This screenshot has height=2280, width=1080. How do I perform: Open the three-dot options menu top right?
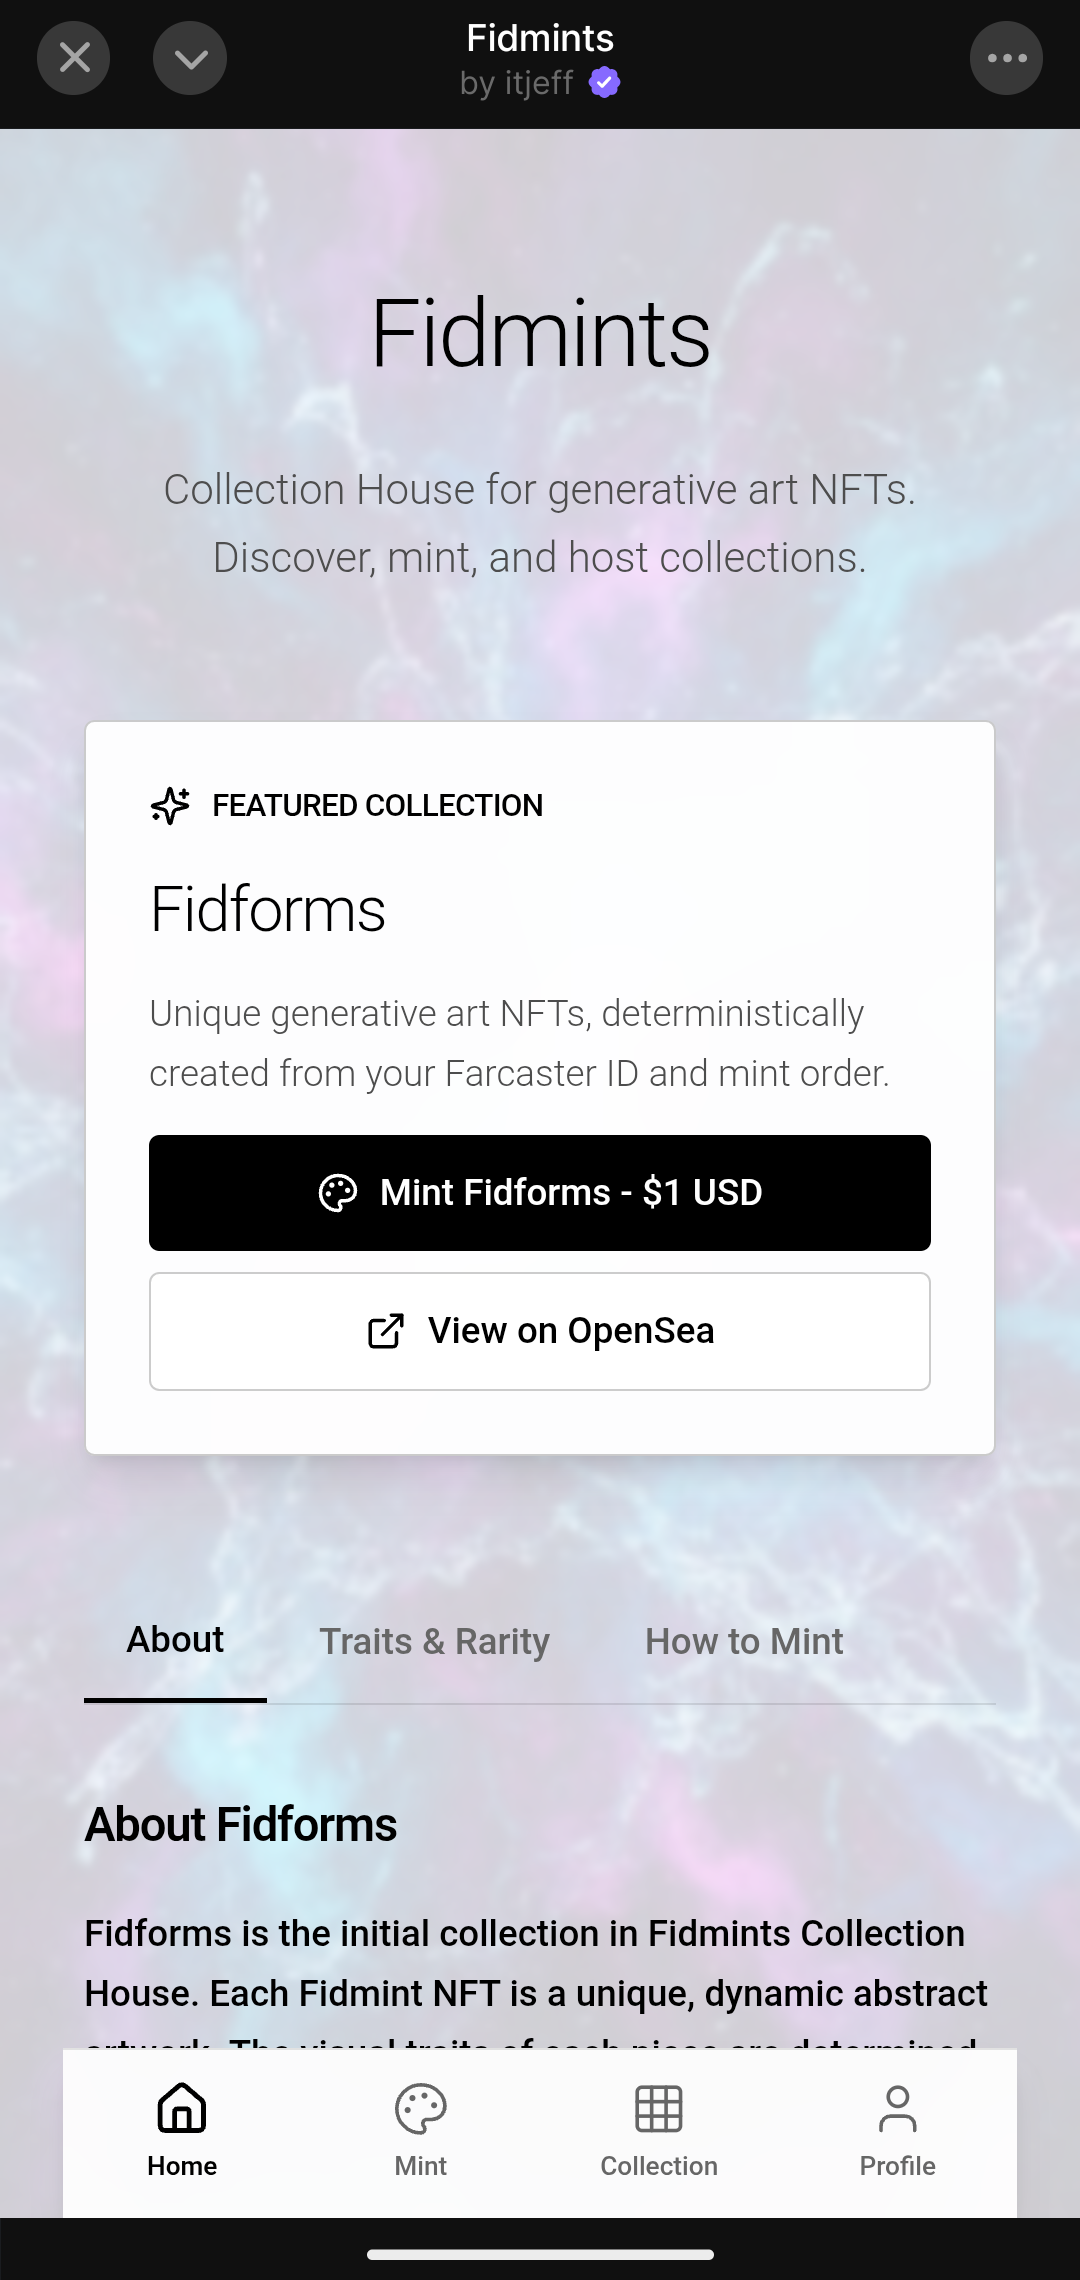[x=1006, y=57]
